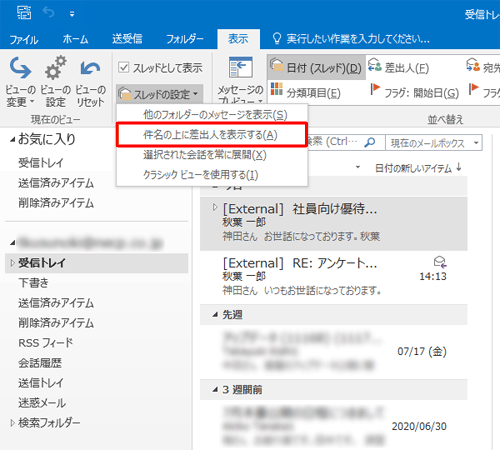Select クラシック ビューを使用する(I) menu item
This screenshot has width=500, height=450.
click(212, 175)
